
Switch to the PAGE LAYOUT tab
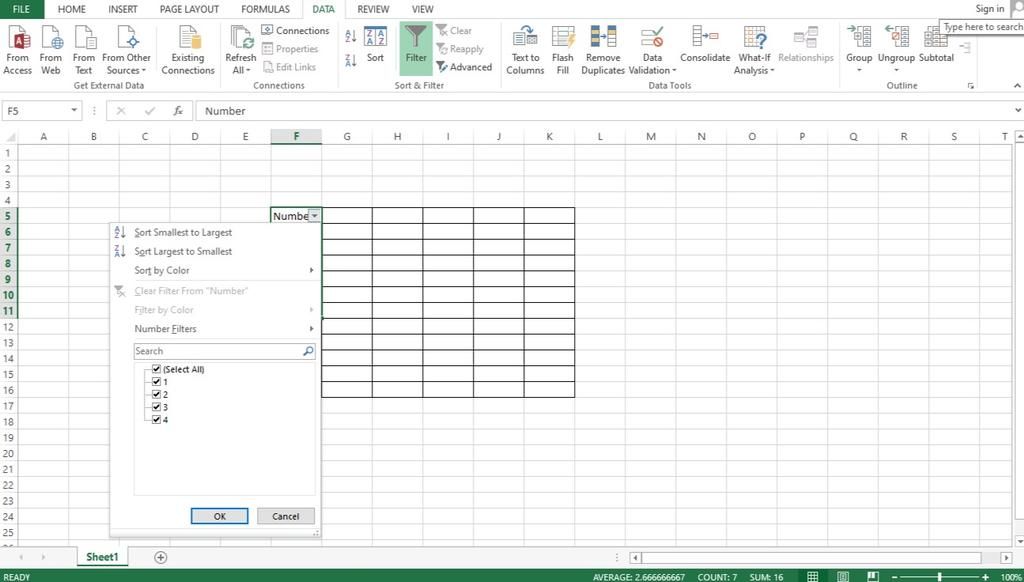(189, 9)
